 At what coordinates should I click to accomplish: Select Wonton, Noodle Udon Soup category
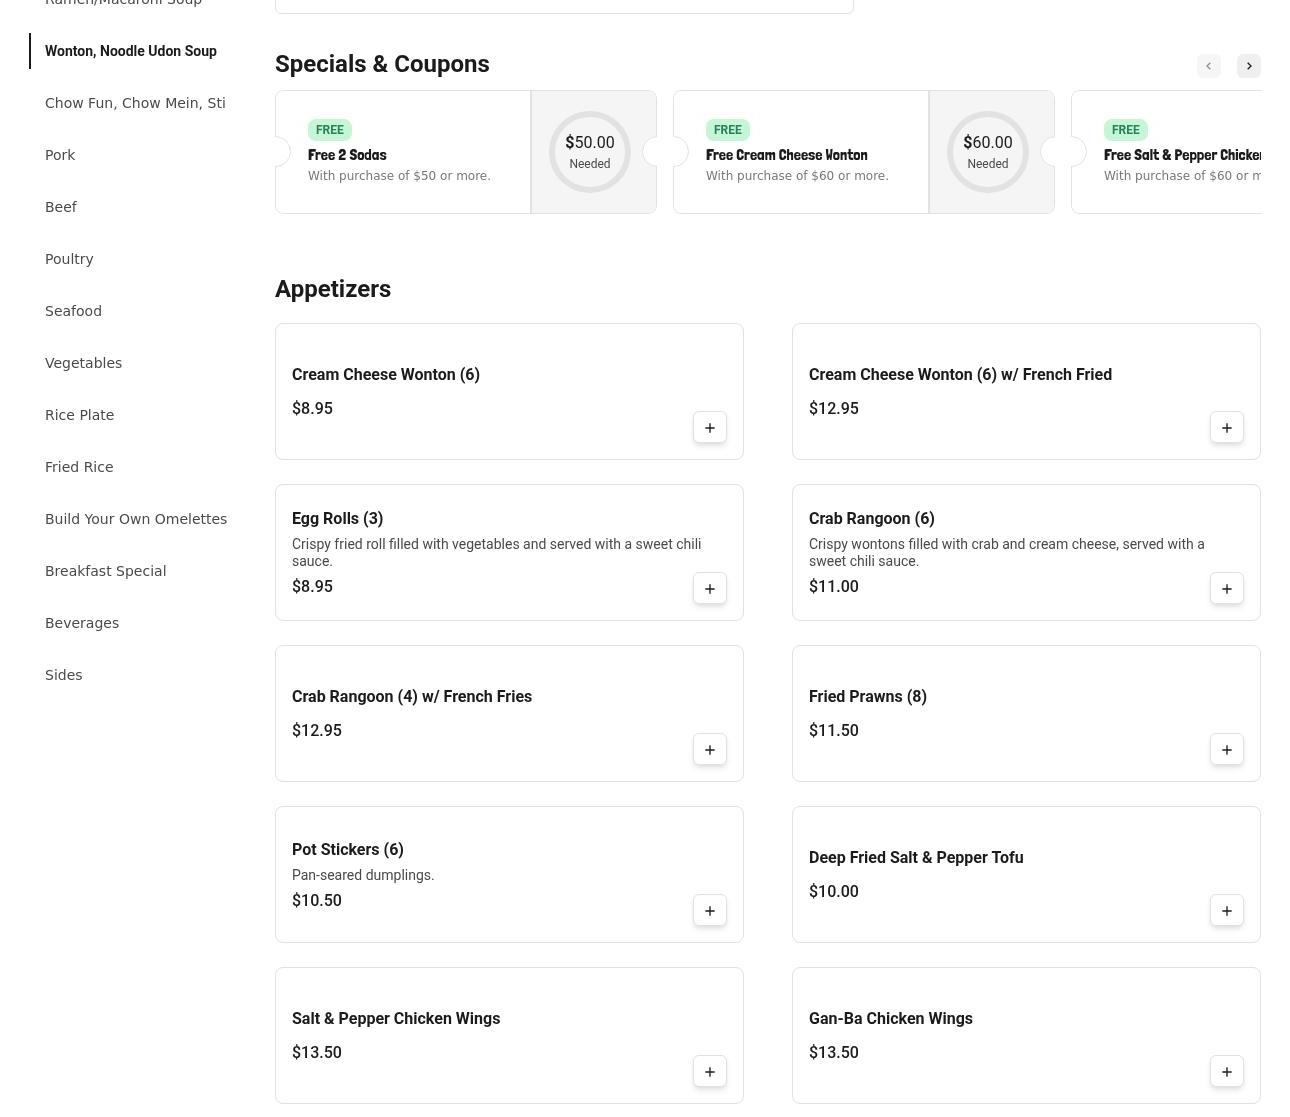point(131,51)
